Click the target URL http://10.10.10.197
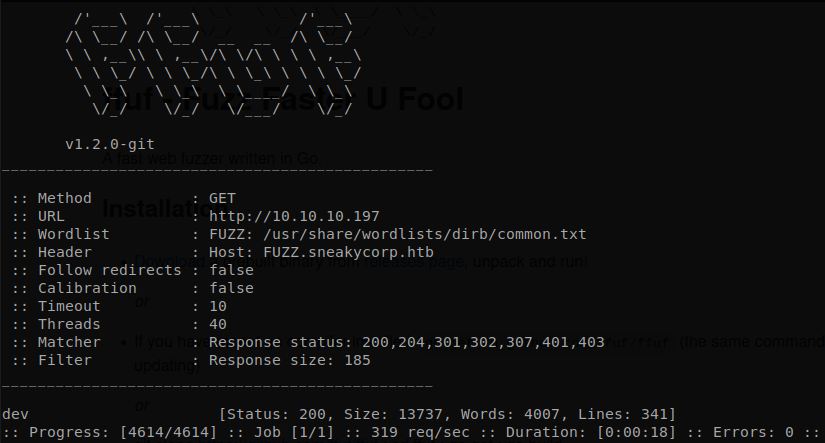The width and height of the screenshot is (825, 443). coord(294,216)
